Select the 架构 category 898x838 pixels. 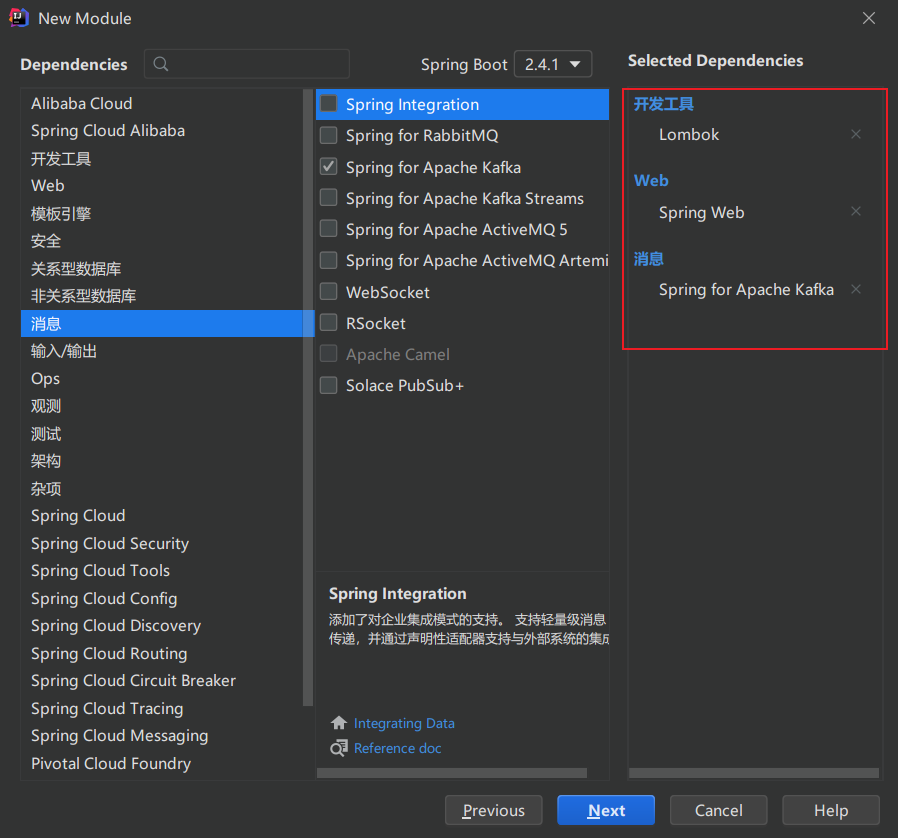click(162, 461)
